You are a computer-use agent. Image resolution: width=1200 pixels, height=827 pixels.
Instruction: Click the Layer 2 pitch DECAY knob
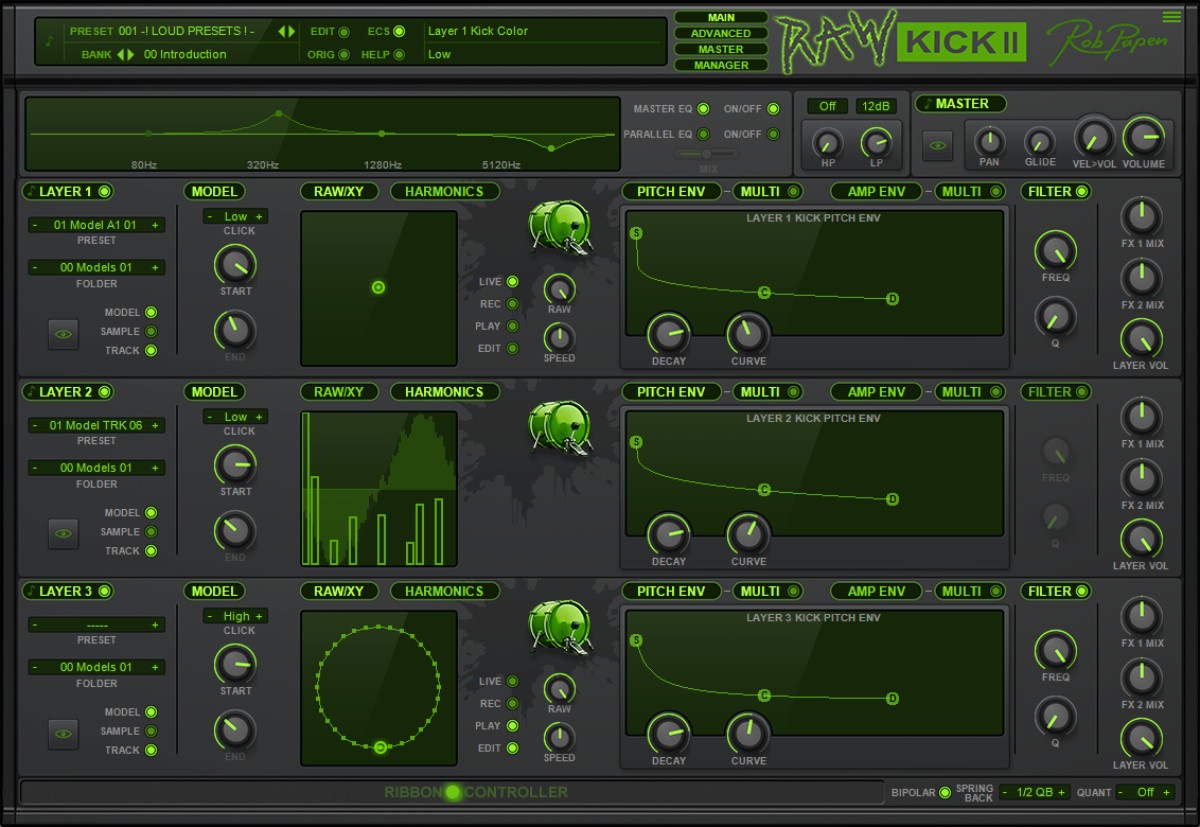[x=669, y=535]
